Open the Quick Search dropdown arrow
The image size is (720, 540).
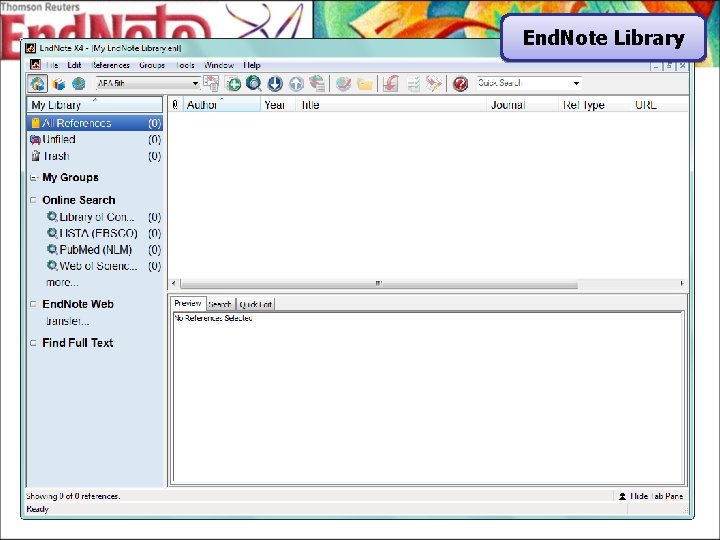coord(576,83)
